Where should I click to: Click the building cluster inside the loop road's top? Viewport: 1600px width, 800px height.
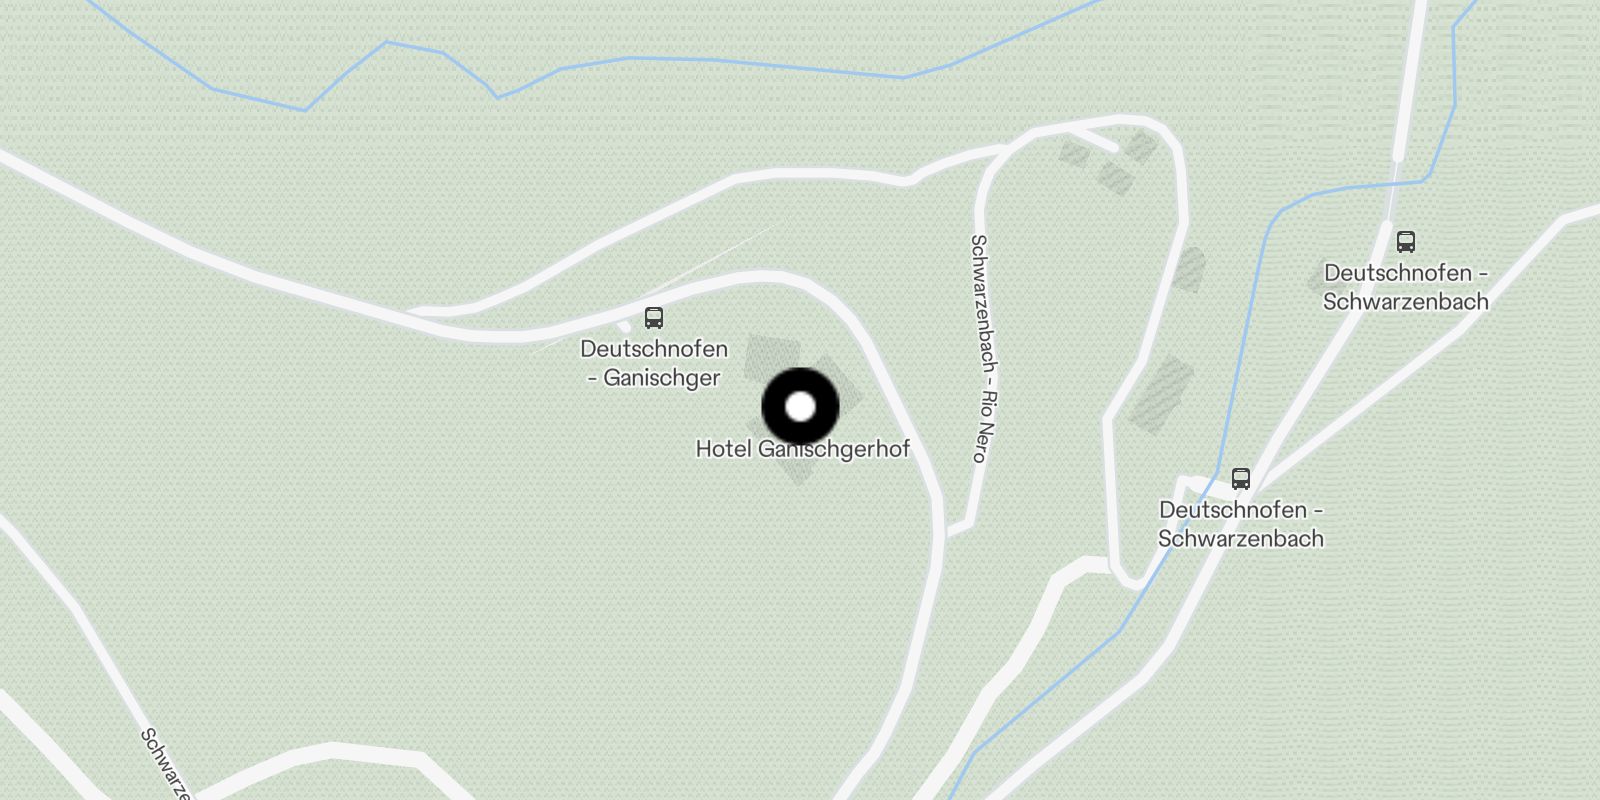tap(1109, 163)
